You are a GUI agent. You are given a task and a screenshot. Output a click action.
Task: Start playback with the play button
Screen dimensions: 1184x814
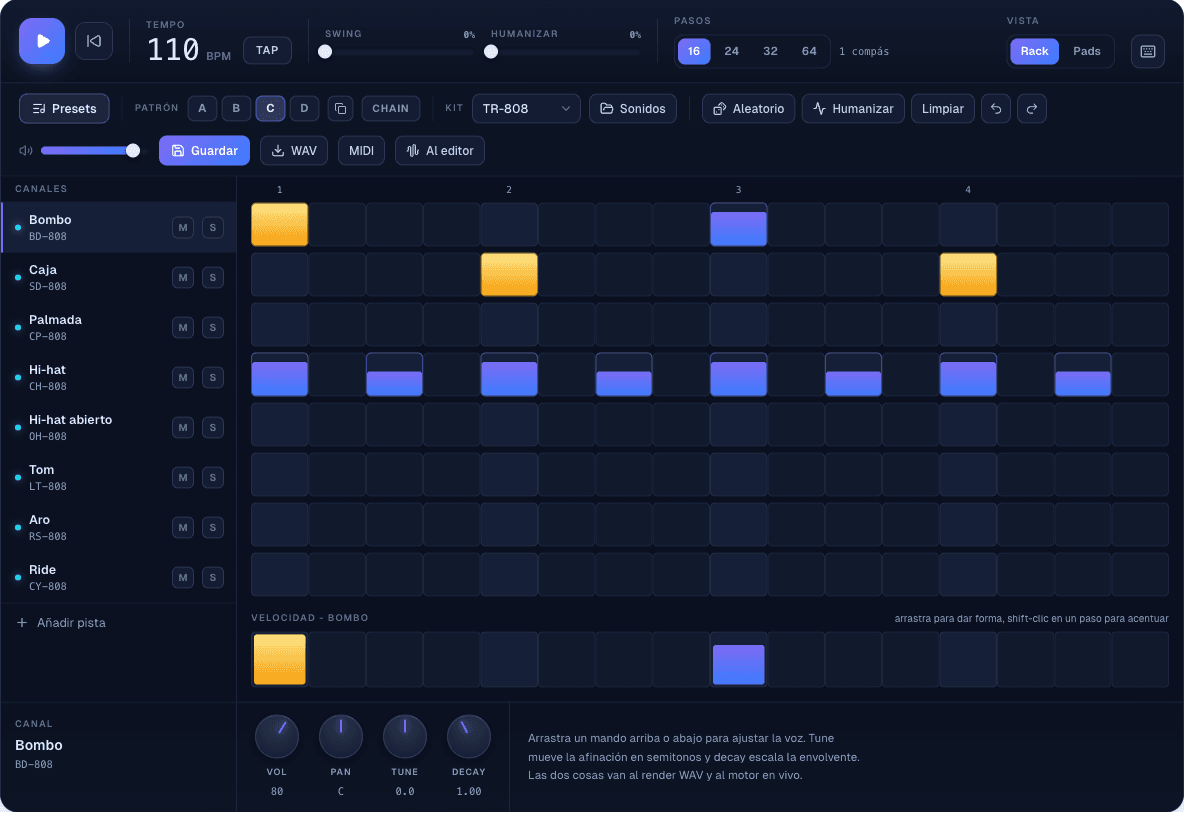tap(42, 41)
